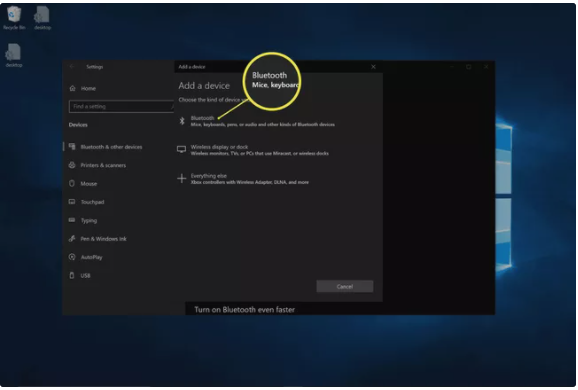Click Turn on Bluetooth even faster text
The width and height of the screenshot is (578, 390).
tap(244, 310)
